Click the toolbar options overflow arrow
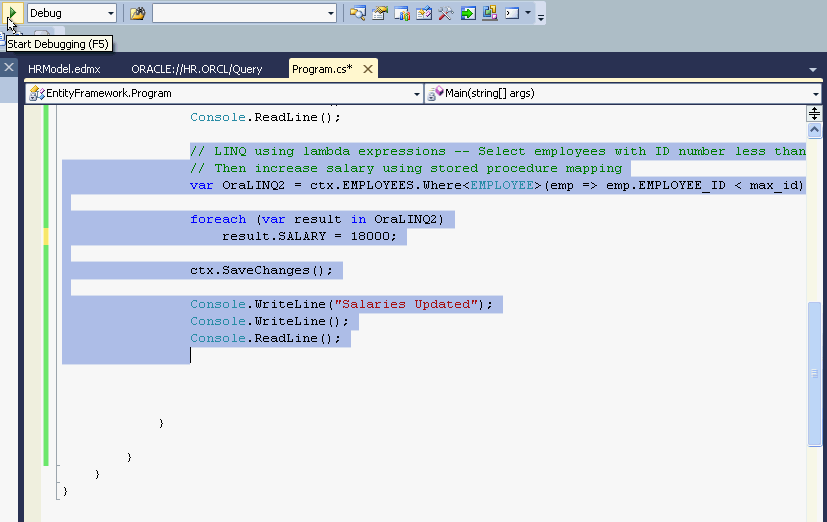This screenshot has width=827, height=522. [541, 16]
